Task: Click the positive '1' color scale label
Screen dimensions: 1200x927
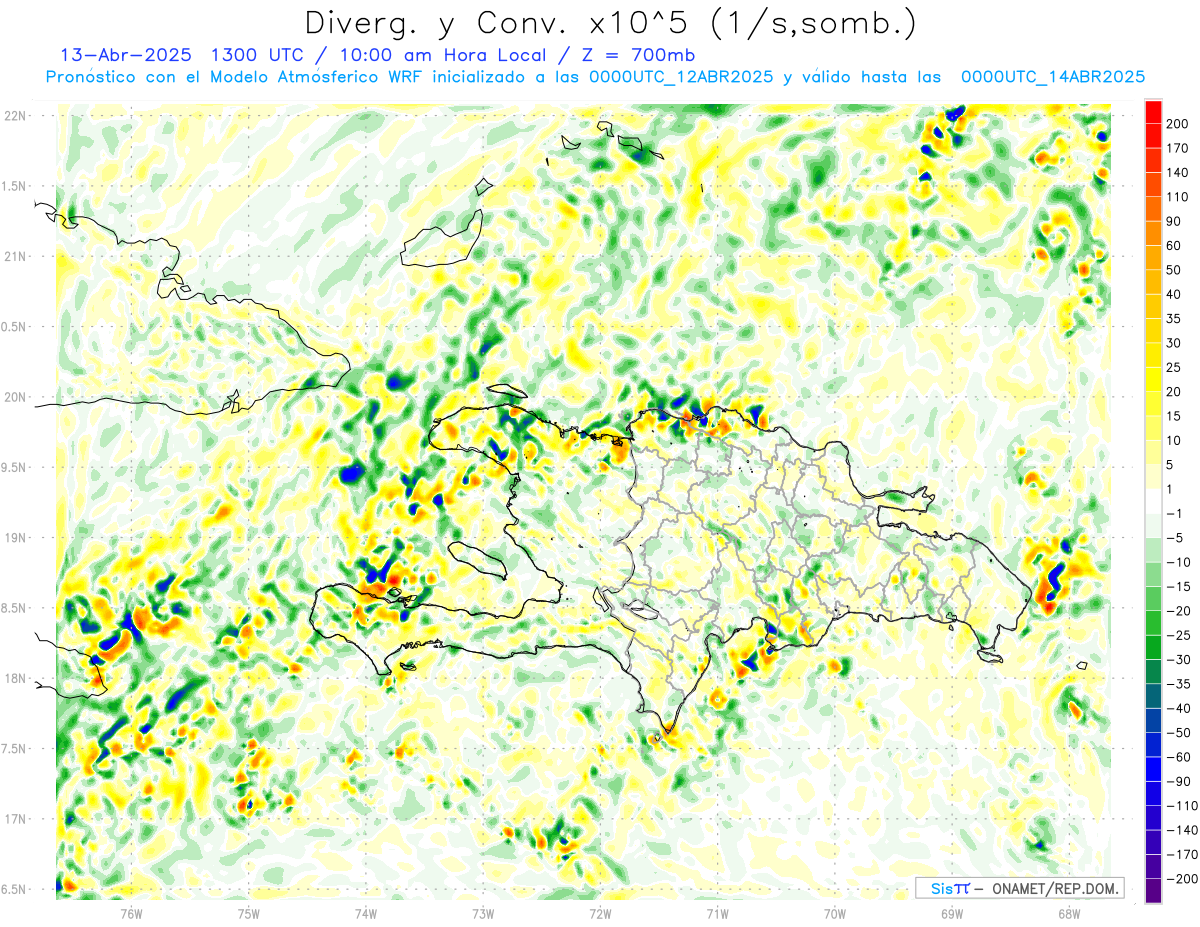Action: (x=1171, y=489)
